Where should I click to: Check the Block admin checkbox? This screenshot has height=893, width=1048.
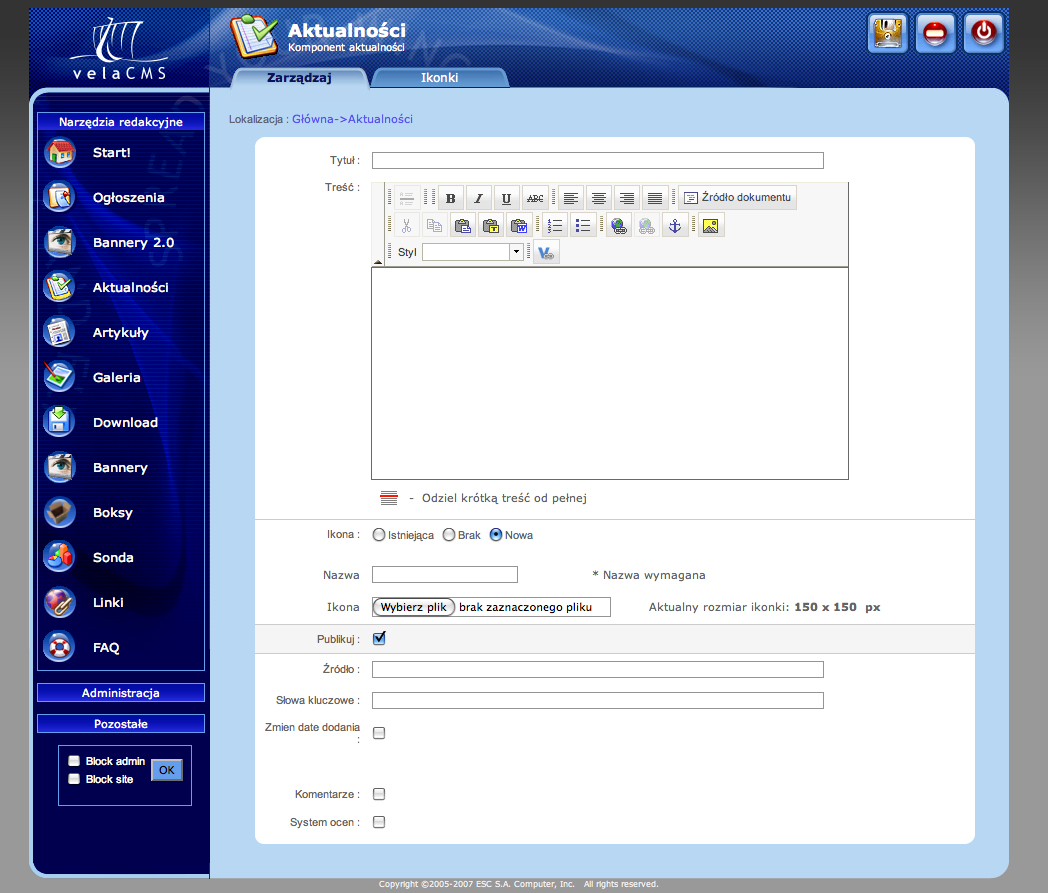pos(74,761)
